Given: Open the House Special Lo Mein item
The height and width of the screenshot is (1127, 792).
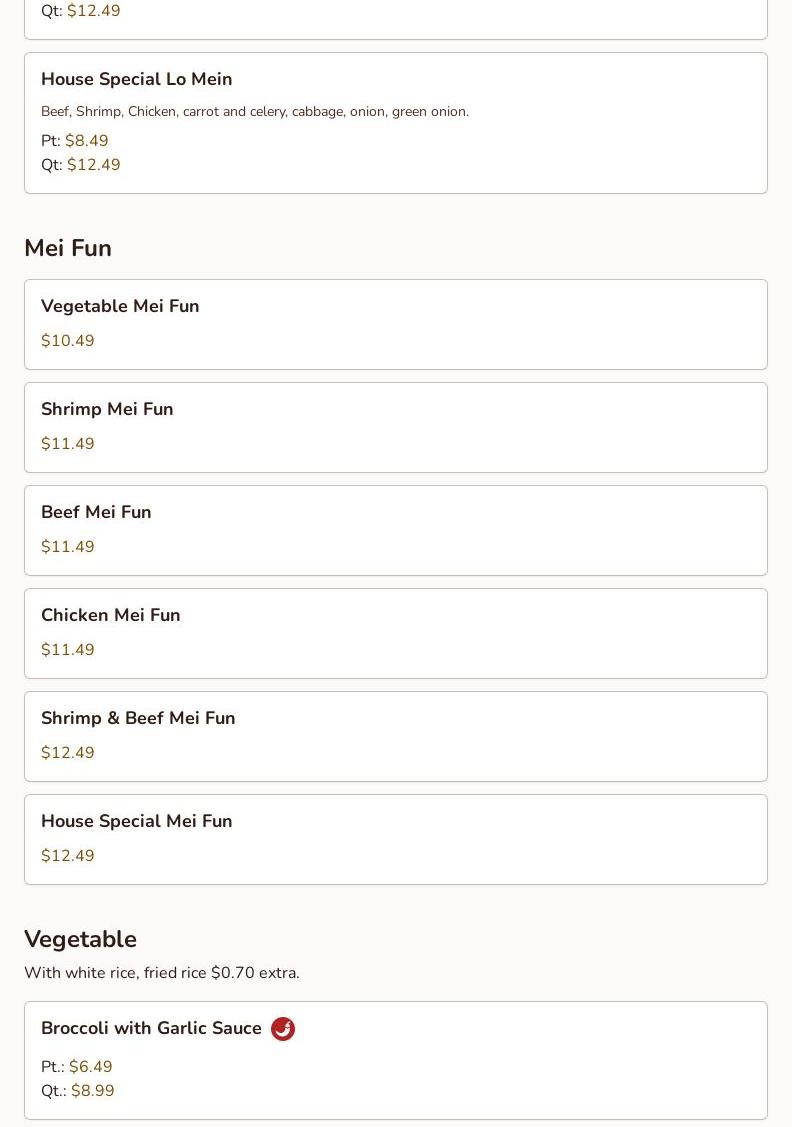Looking at the screenshot, I should pos(396,123).
